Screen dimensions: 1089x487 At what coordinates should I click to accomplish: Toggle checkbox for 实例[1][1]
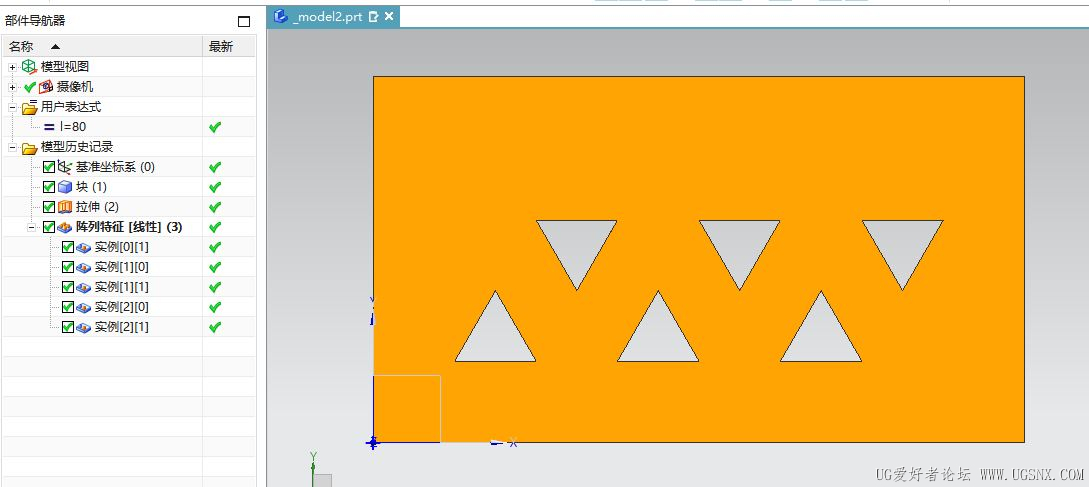pos(68,287)
